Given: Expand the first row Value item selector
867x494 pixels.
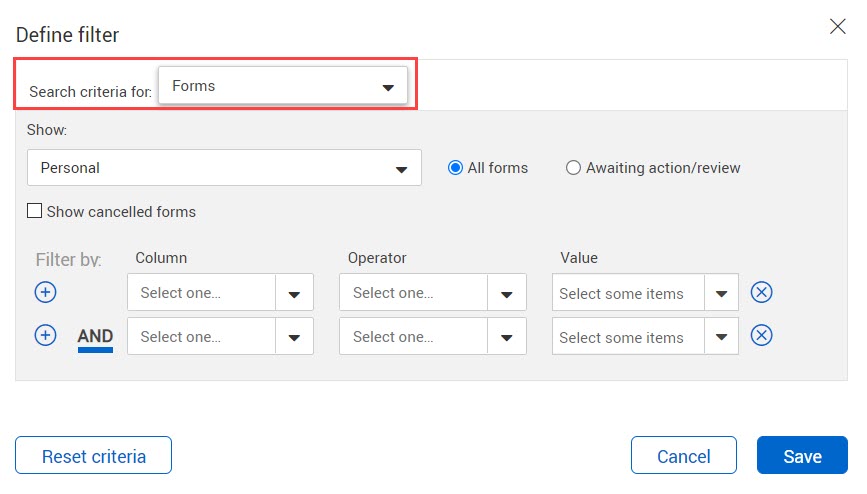Looking at the screenshot, I should 645,292.
